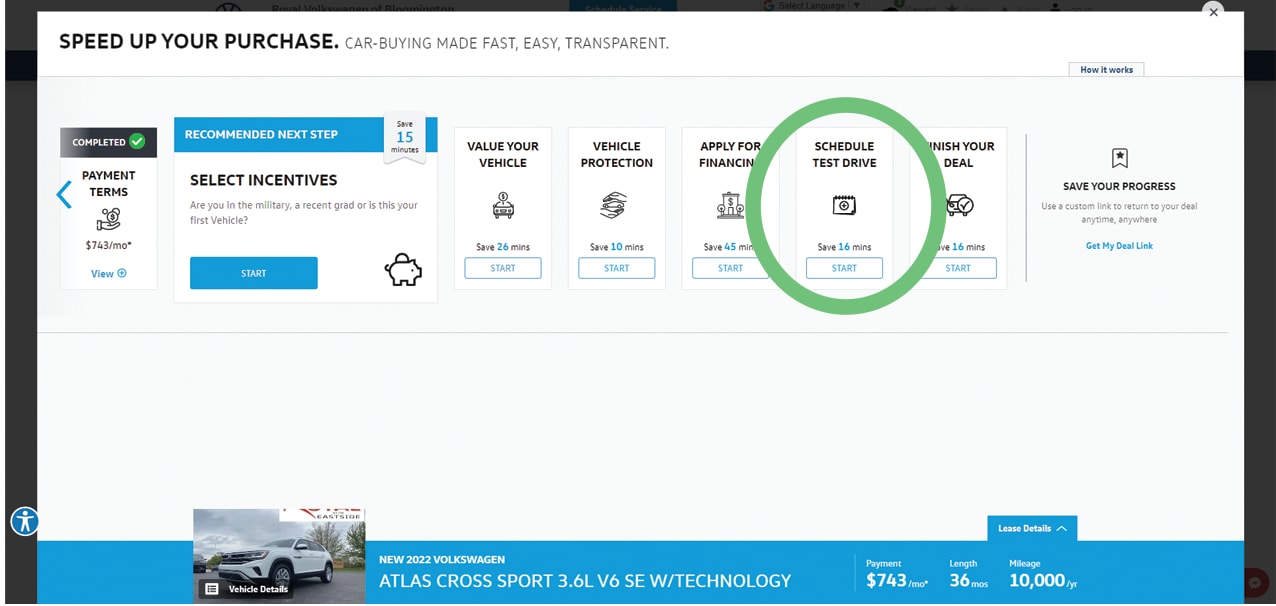Click the Payment Terms money hand icon
Viewport: 1276px width, 606px height.
click(x=108, y=220)
